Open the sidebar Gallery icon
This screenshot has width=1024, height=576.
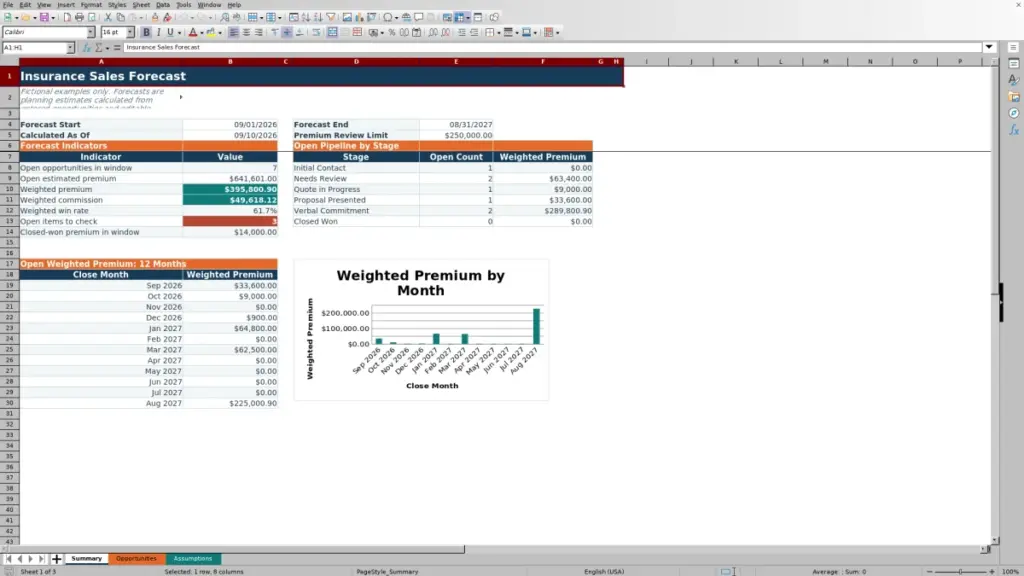coord(1014,97)
